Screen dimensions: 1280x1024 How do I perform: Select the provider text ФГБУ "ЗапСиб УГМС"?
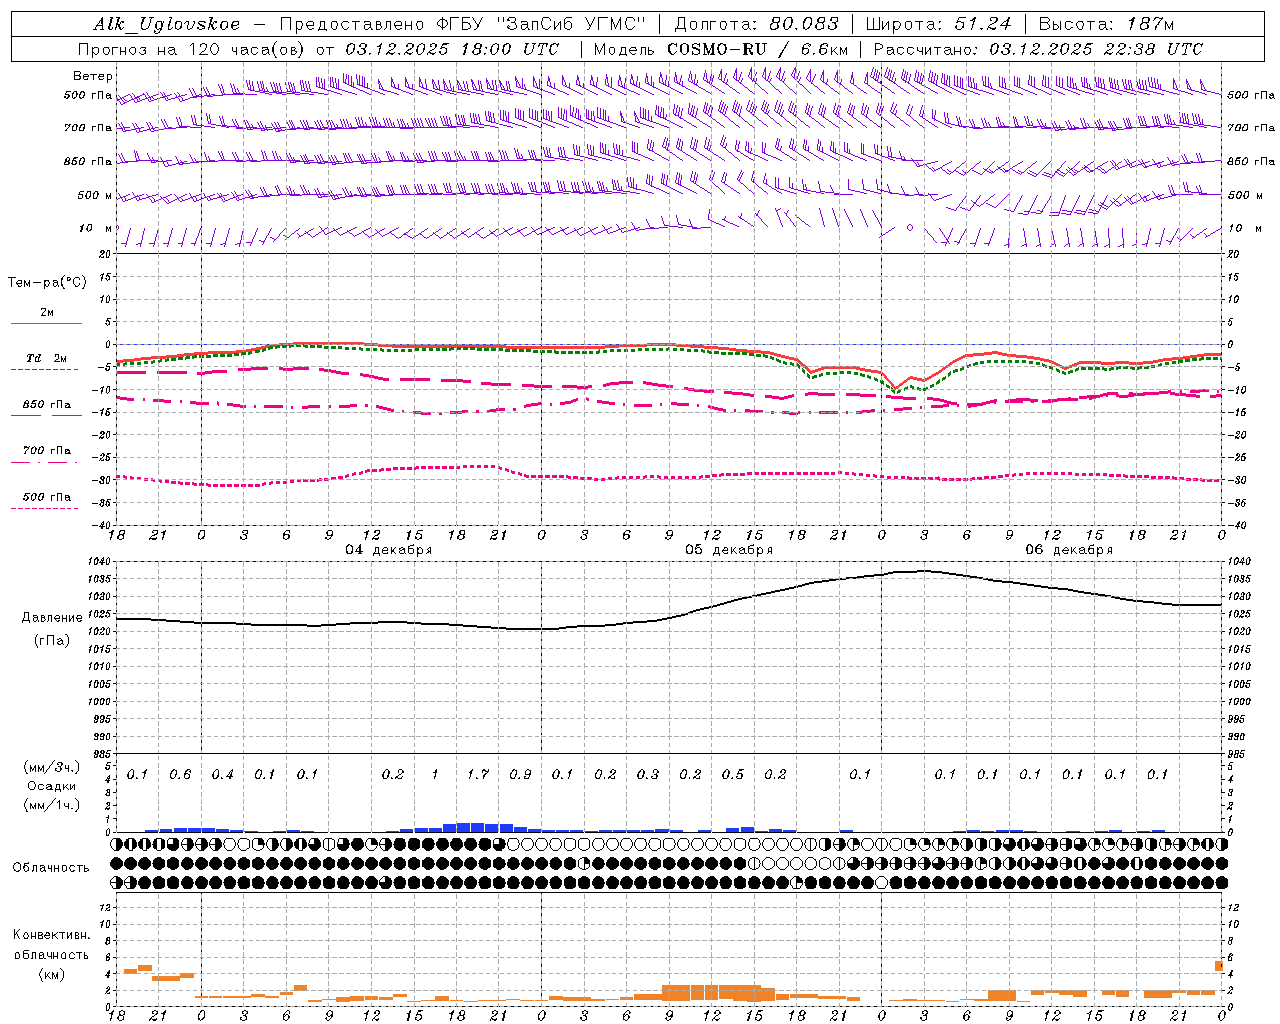pyautogui.click(x=543, y=24)
